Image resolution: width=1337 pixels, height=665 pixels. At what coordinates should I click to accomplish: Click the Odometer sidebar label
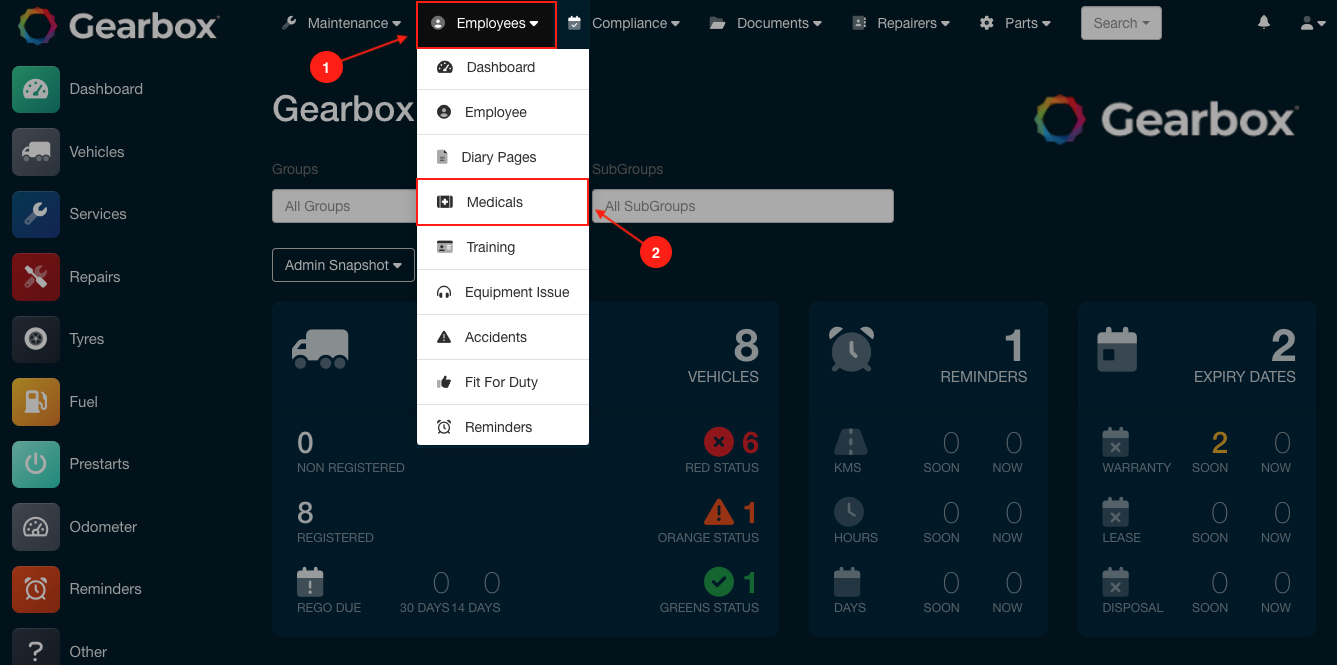click(x=103, y=527)
